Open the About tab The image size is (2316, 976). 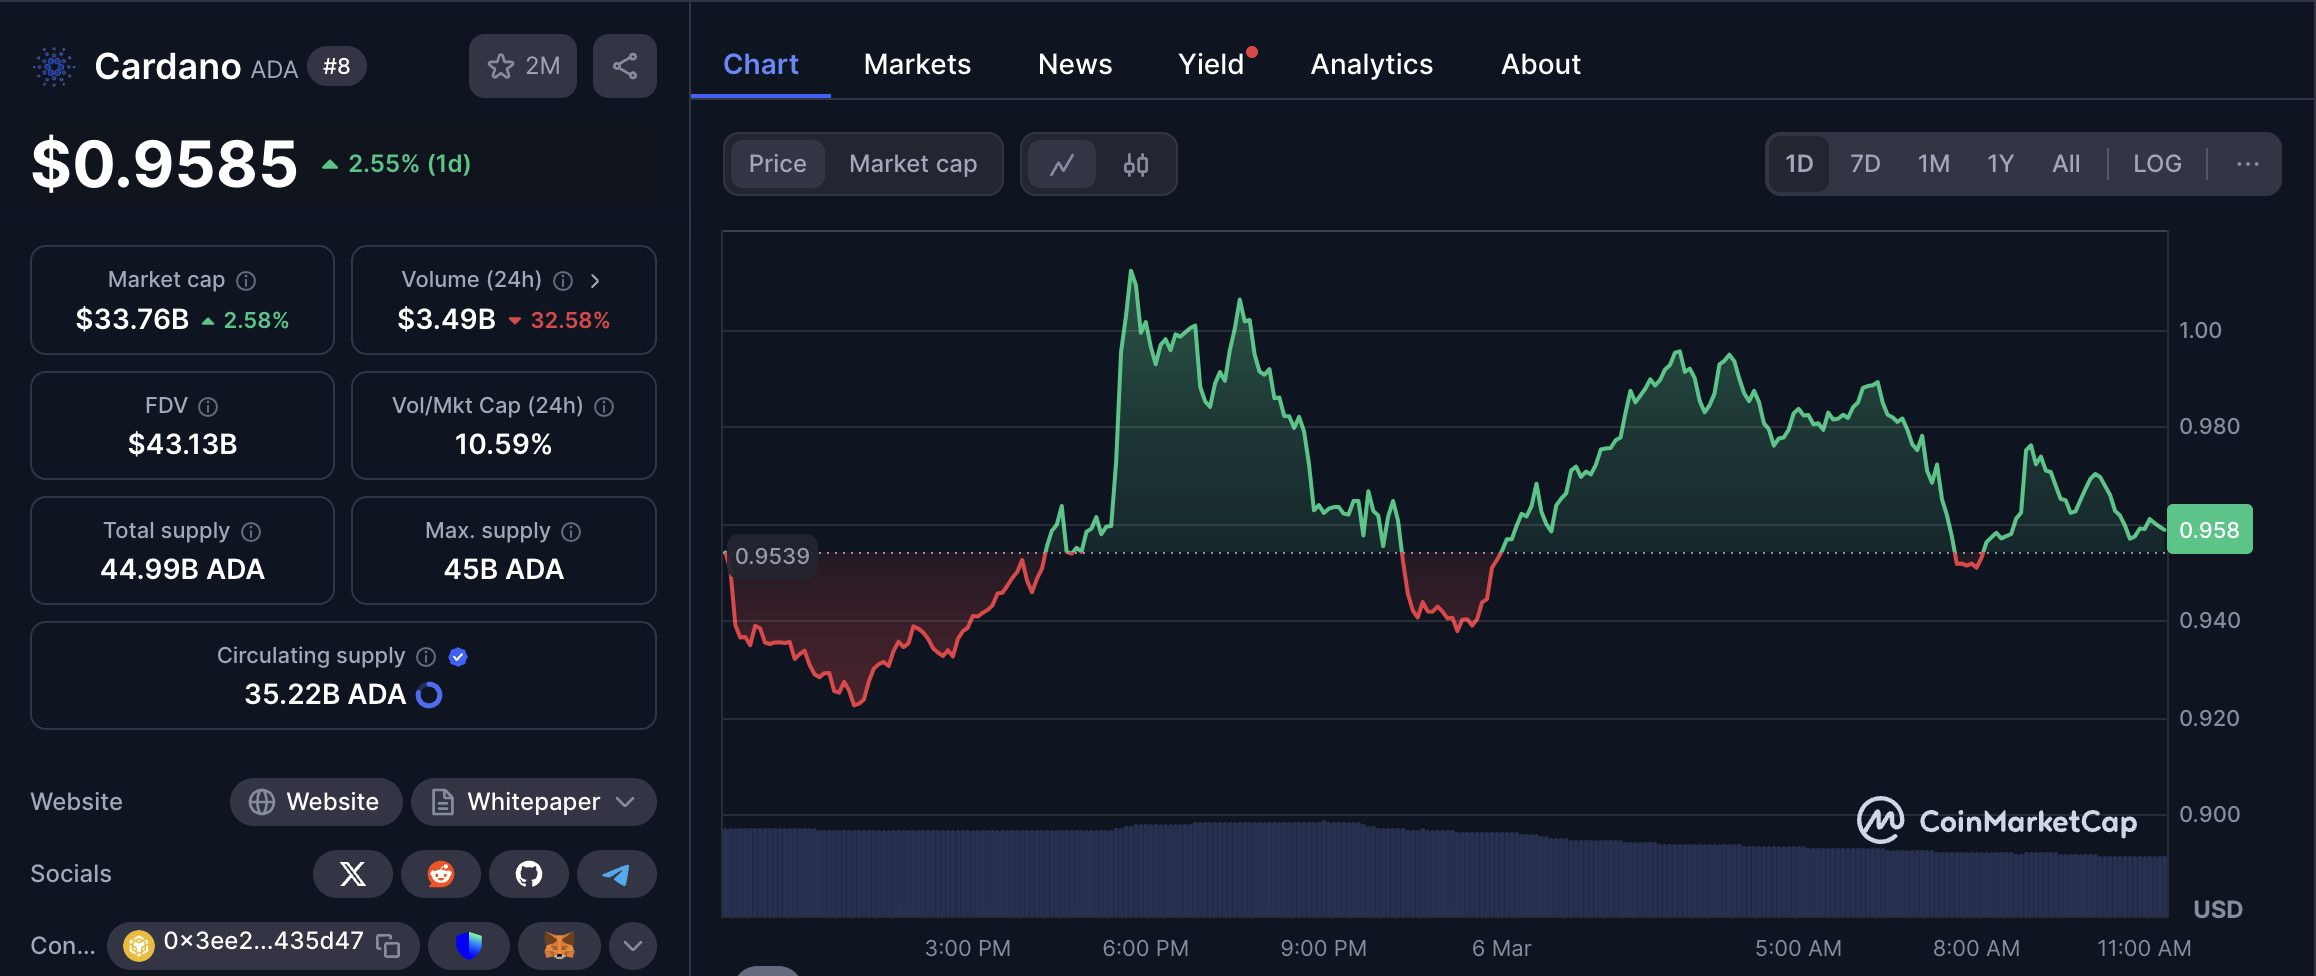[1541, 64]
